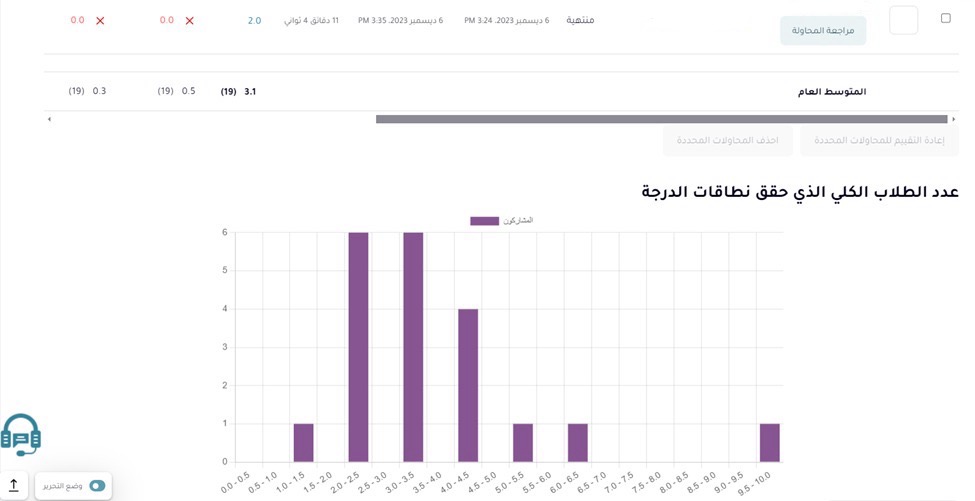This screenshot has width=975, height=501.
Task: Select the bar for grade range 3.0 - 3.5
Action: click(x=413, y=347)
